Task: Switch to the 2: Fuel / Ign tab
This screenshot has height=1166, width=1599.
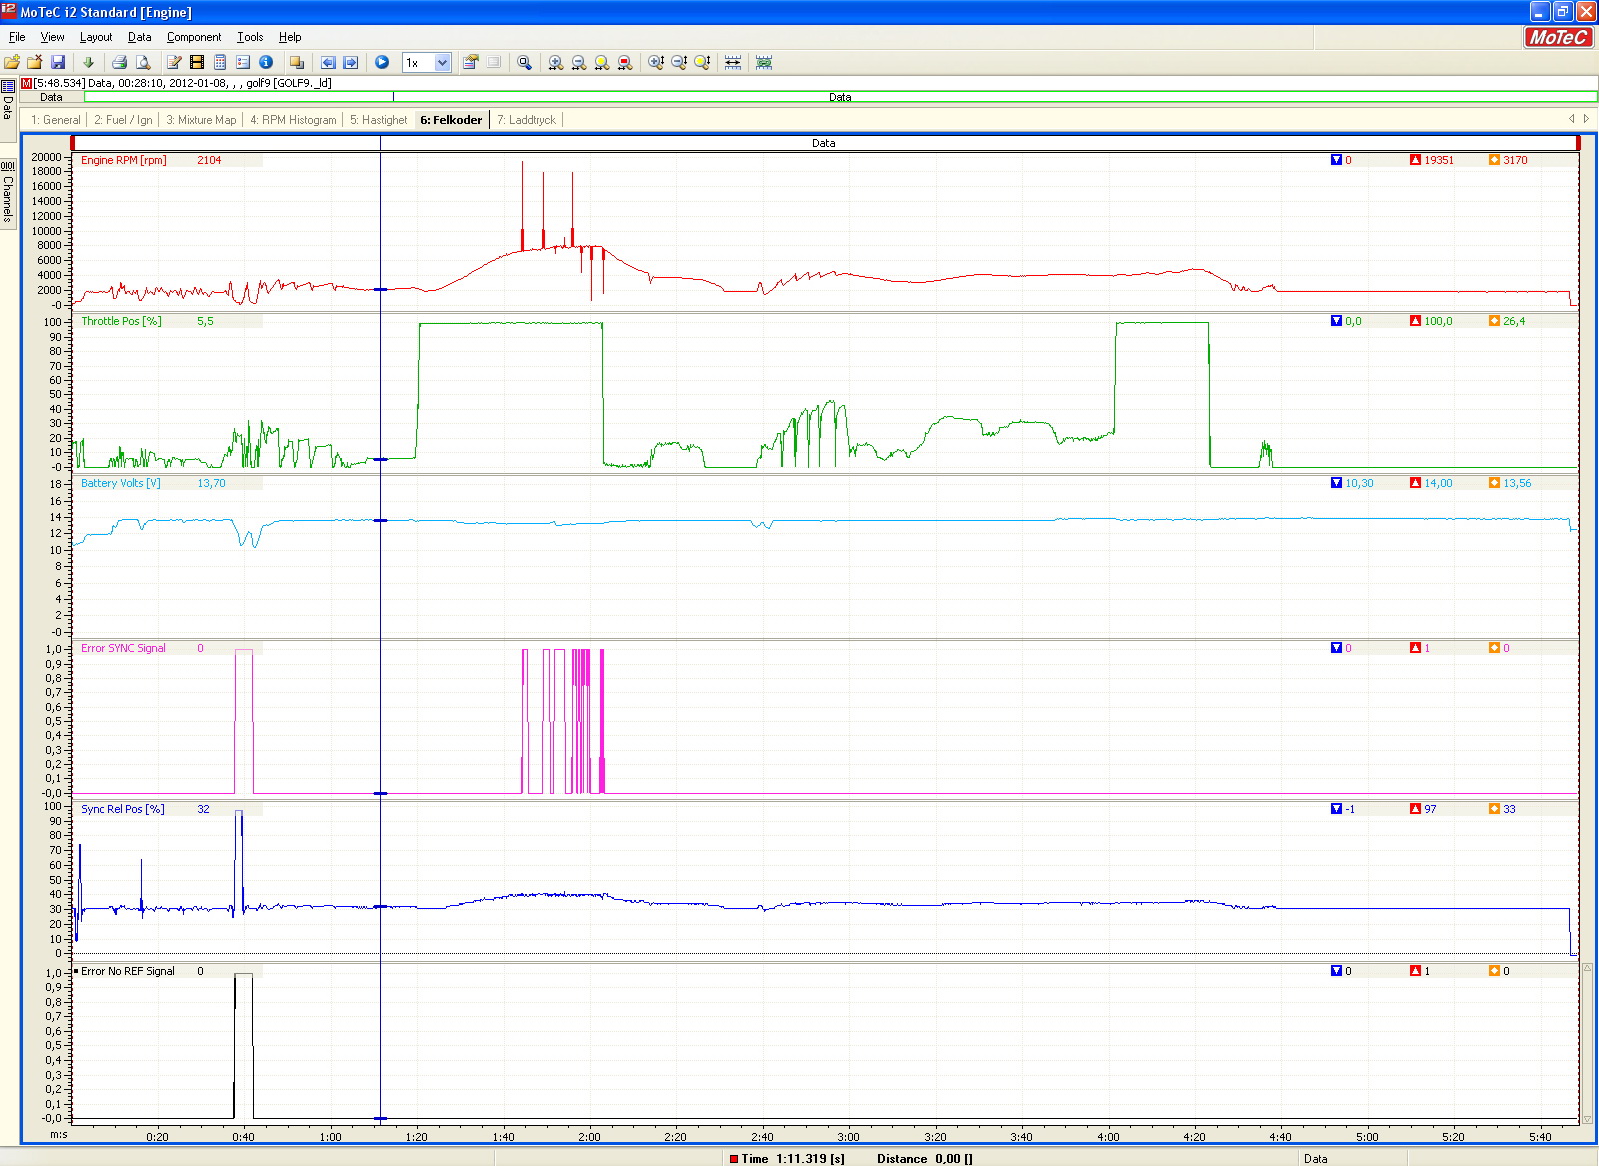Action: 123,120
